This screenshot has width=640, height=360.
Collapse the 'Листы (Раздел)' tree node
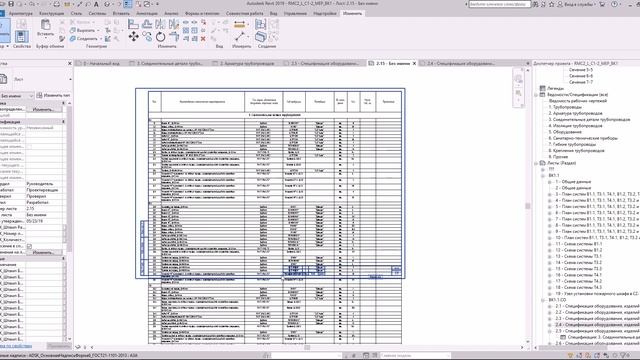tap(536, 163)
